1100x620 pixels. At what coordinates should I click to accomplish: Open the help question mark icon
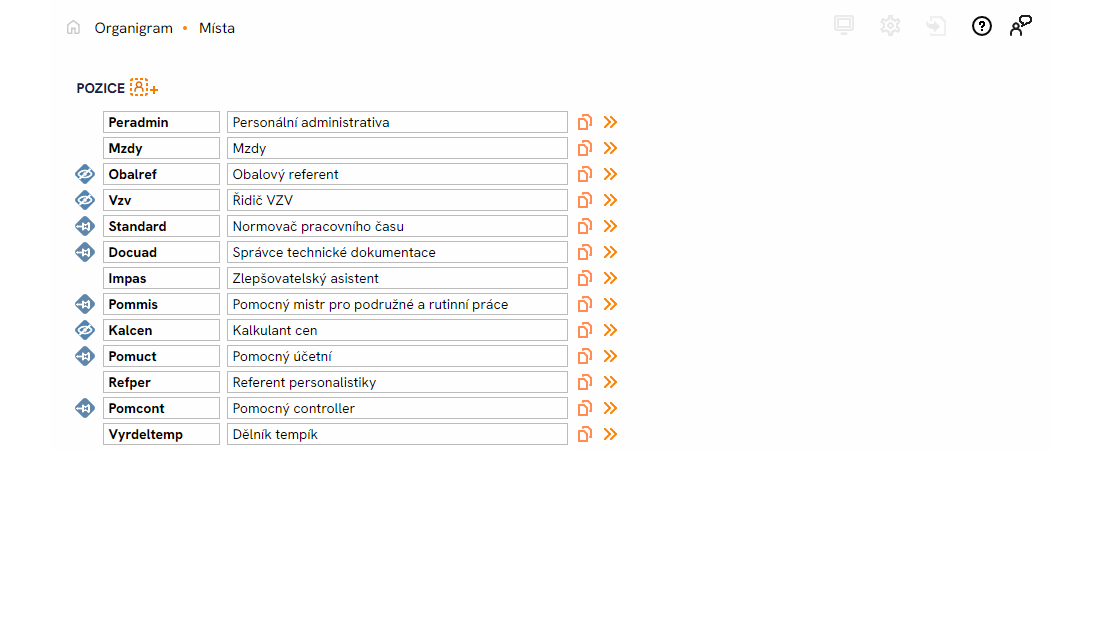click(982, 27)
